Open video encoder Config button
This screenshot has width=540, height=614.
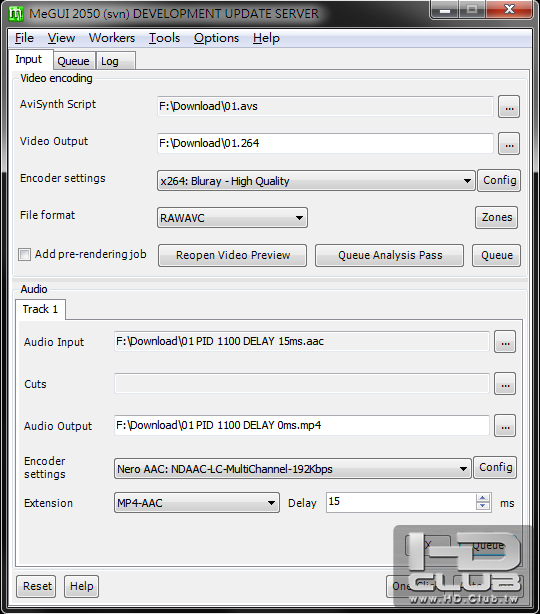499,181
